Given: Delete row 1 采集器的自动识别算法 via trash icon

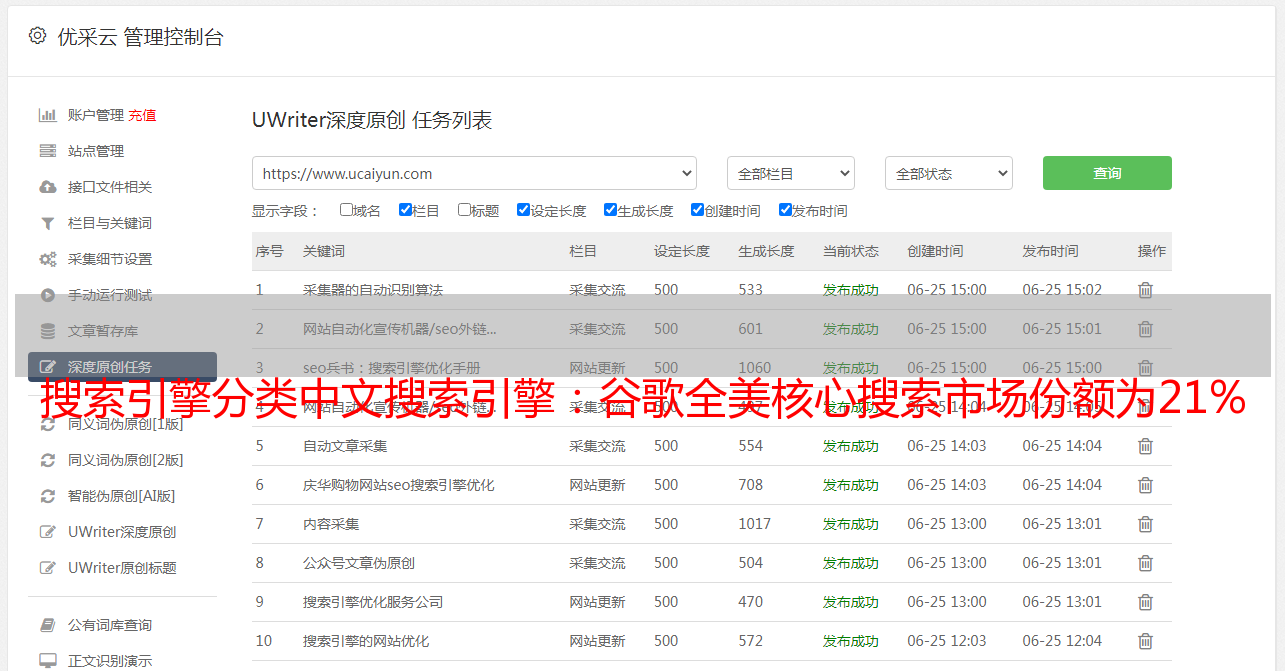Looking at the screenshot, I should [1145, 290].
